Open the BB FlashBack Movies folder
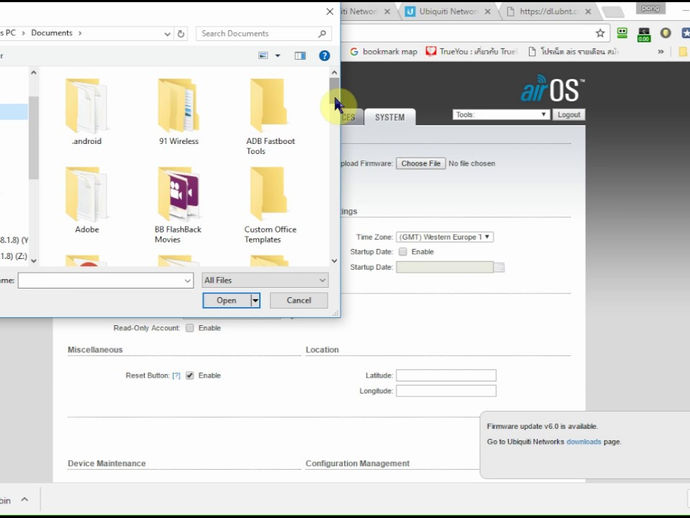Screen dimensions: 690x518 click(x=178, y=205)
